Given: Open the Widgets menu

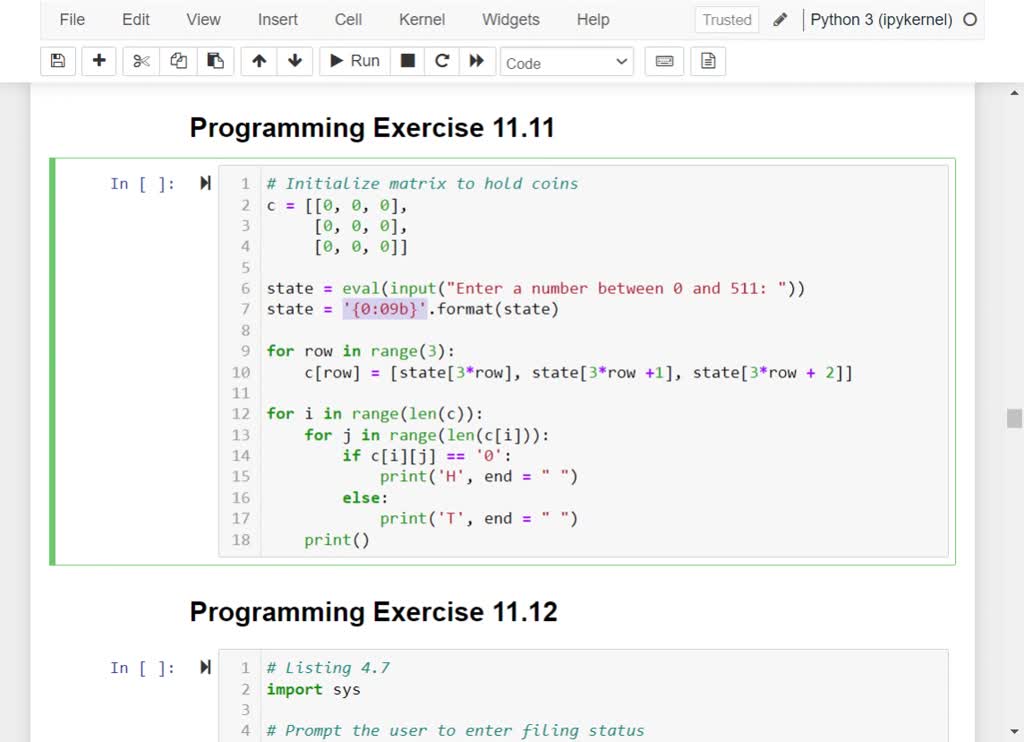Looking at the screenshot, I should 510,19.
